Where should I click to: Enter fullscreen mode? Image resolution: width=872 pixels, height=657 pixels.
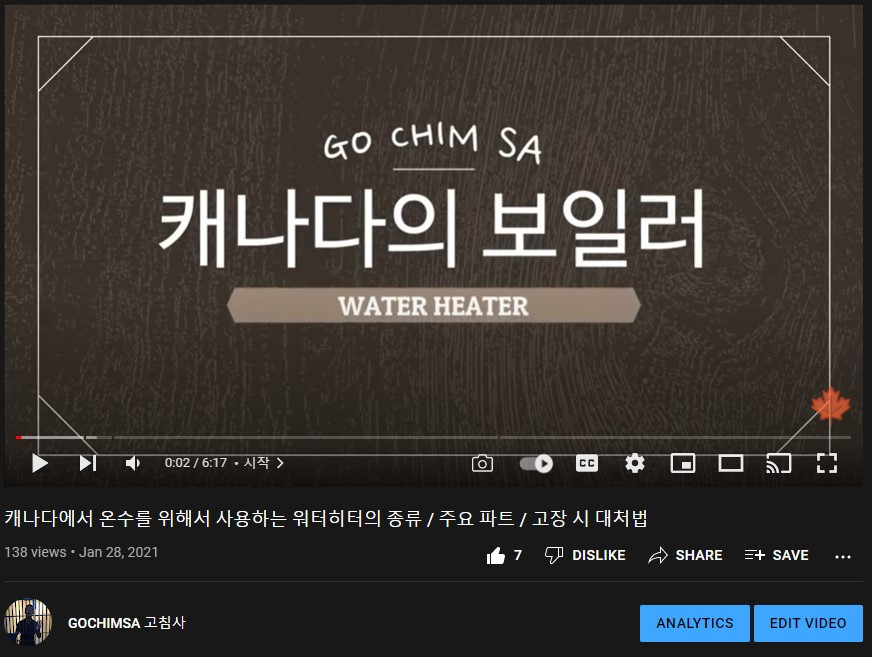[x=826, y=463]
